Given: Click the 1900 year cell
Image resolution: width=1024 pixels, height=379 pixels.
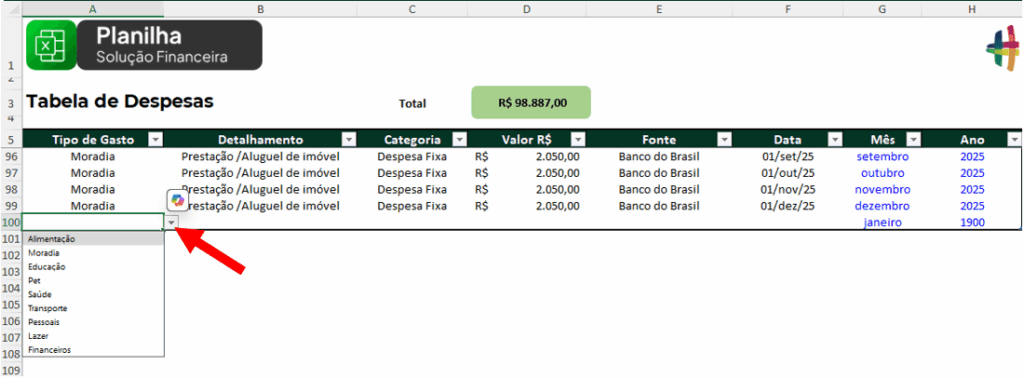Looking at the screenshot, I should coord(972,222).
